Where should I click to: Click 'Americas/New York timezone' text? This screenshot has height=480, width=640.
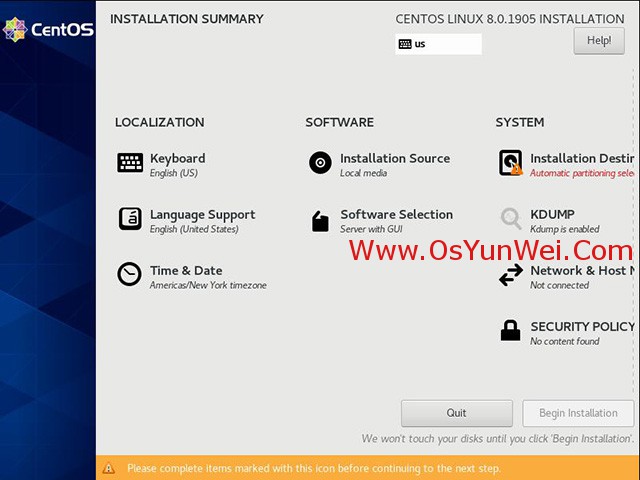(208, 285)
